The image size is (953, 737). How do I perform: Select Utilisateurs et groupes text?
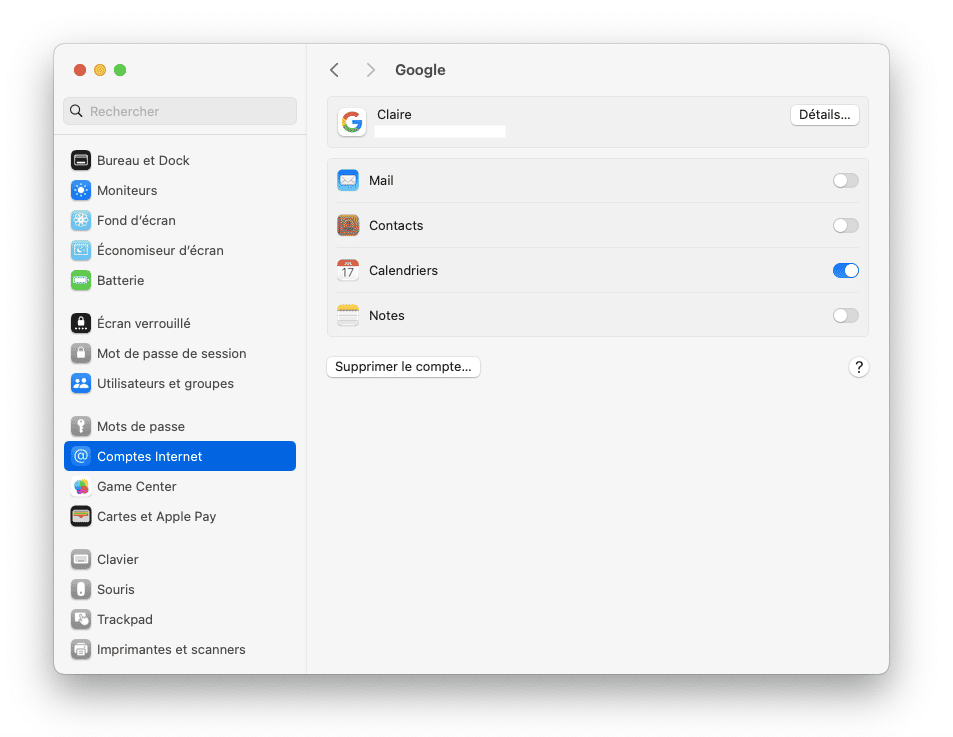click(165, 383)
